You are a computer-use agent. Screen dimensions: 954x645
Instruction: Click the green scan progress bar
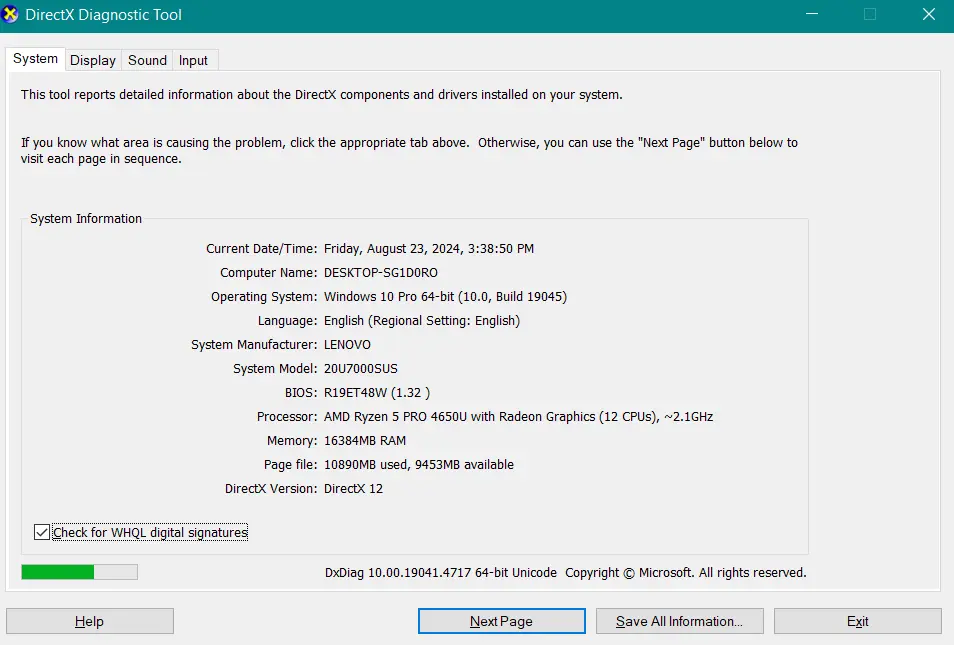pyautogui.click(x=79, y=572)
